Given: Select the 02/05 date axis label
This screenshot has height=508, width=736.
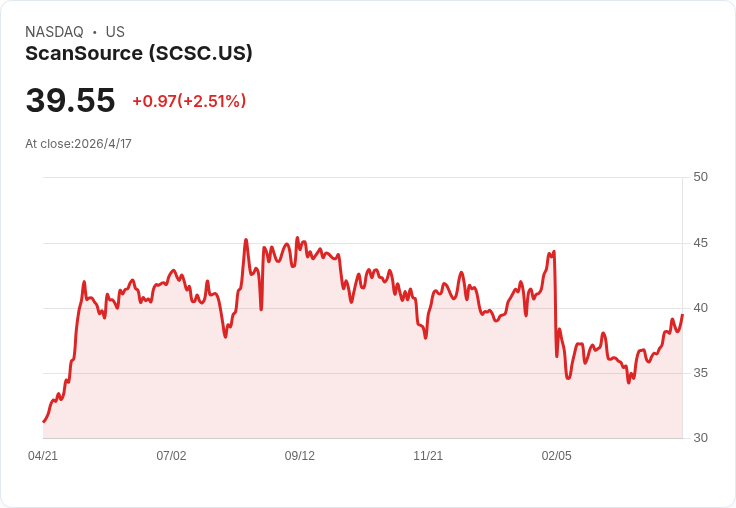Looking at the screenshot, I should pos(556,456).
